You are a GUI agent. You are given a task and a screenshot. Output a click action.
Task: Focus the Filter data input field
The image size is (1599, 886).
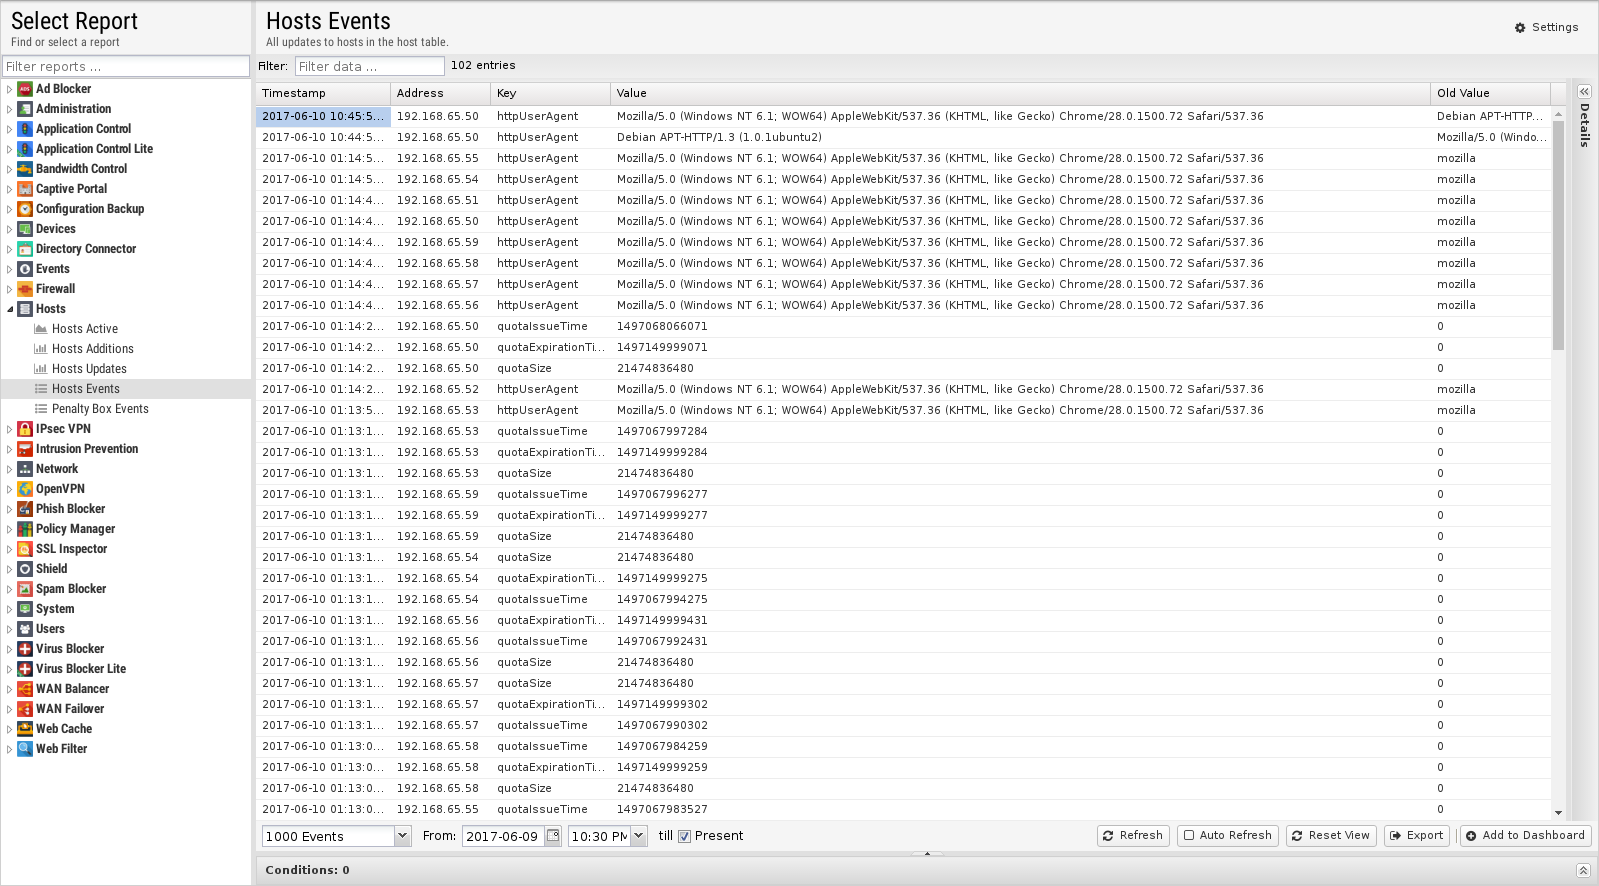(x=369, y=66)
